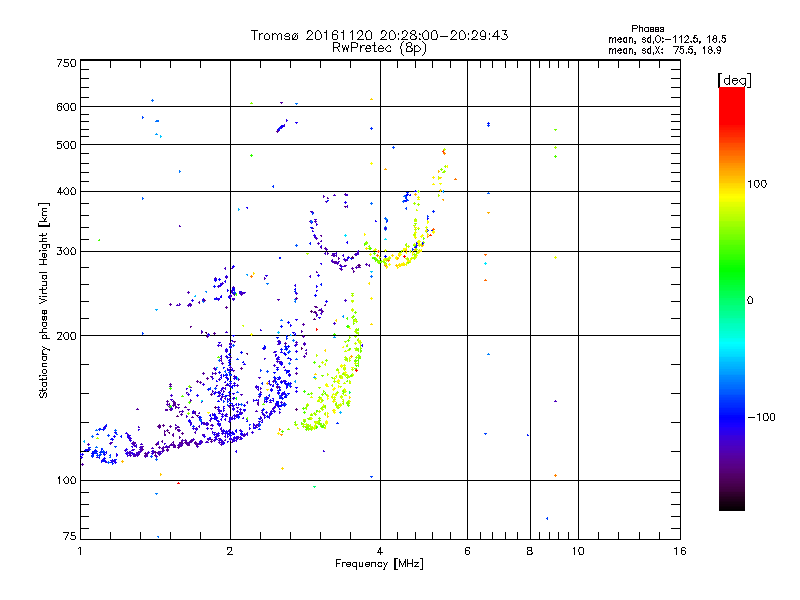
Task: Click the y-axis tick label "75"
Action: (69, 536)
